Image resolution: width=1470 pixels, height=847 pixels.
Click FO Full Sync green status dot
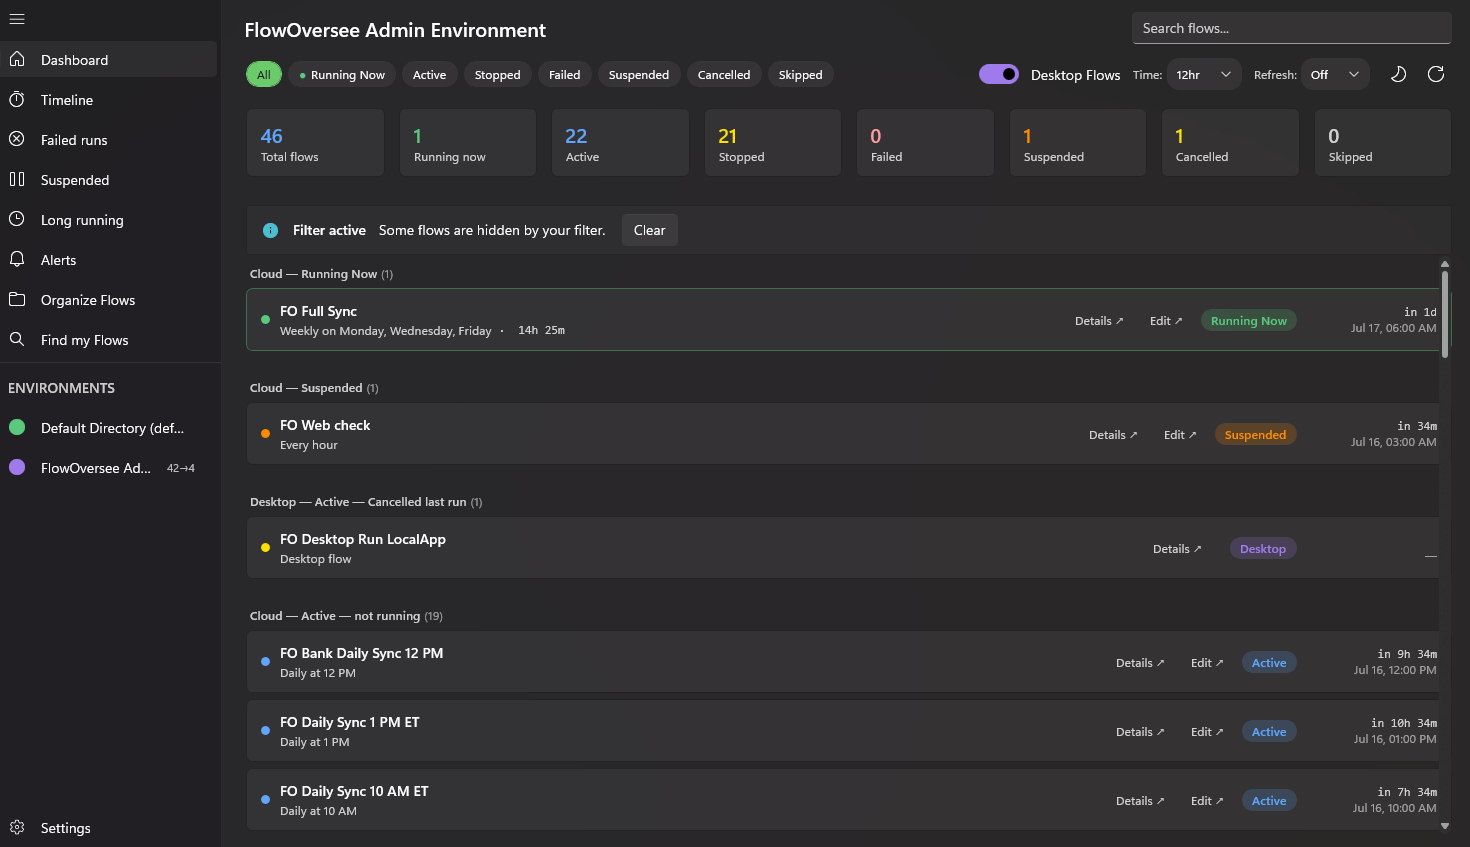point(265,320)
